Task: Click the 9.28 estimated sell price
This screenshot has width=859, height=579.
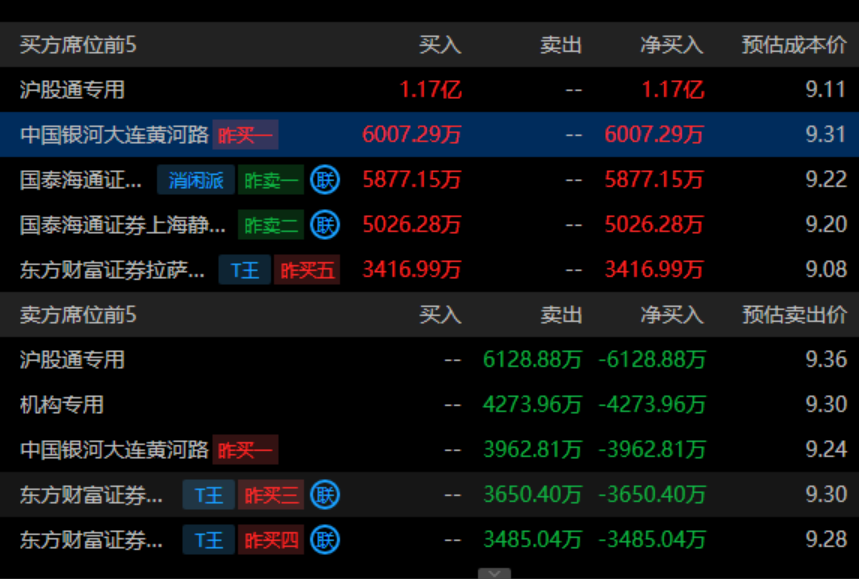Action: (826, 540)
